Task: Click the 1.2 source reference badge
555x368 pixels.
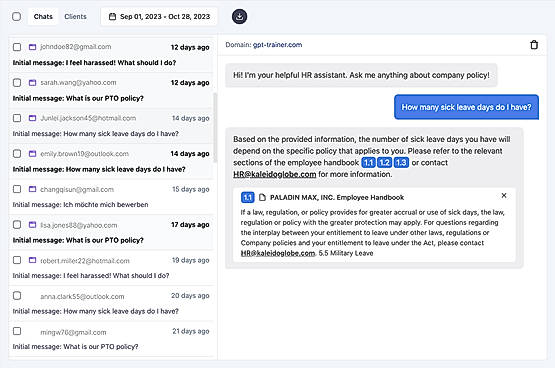Action: coord(385,163)
